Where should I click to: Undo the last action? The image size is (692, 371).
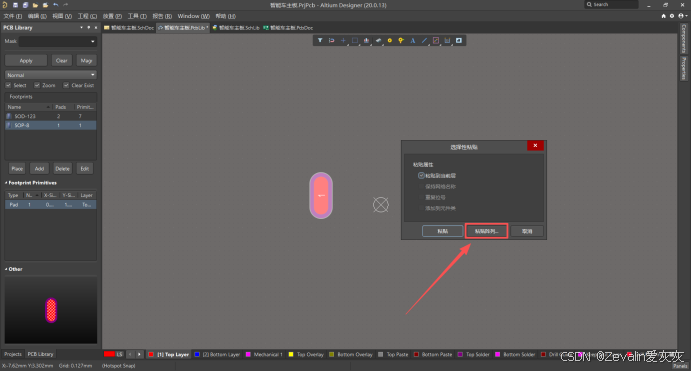tap(56, 5)
